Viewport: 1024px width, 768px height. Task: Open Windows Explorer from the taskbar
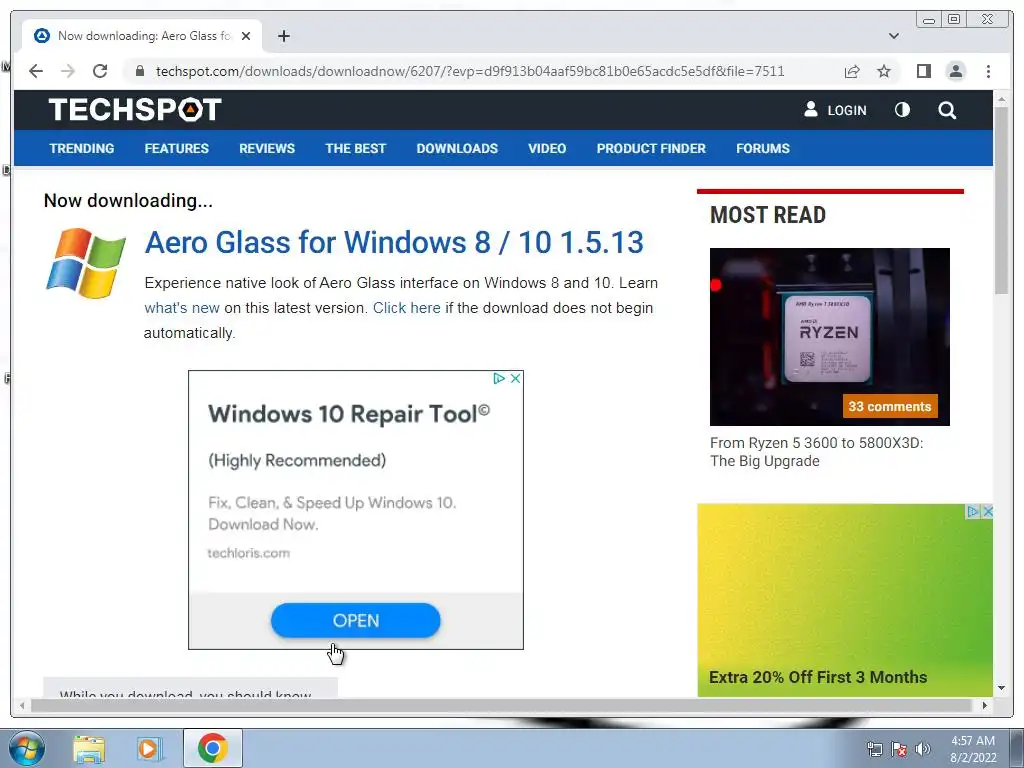89,748
